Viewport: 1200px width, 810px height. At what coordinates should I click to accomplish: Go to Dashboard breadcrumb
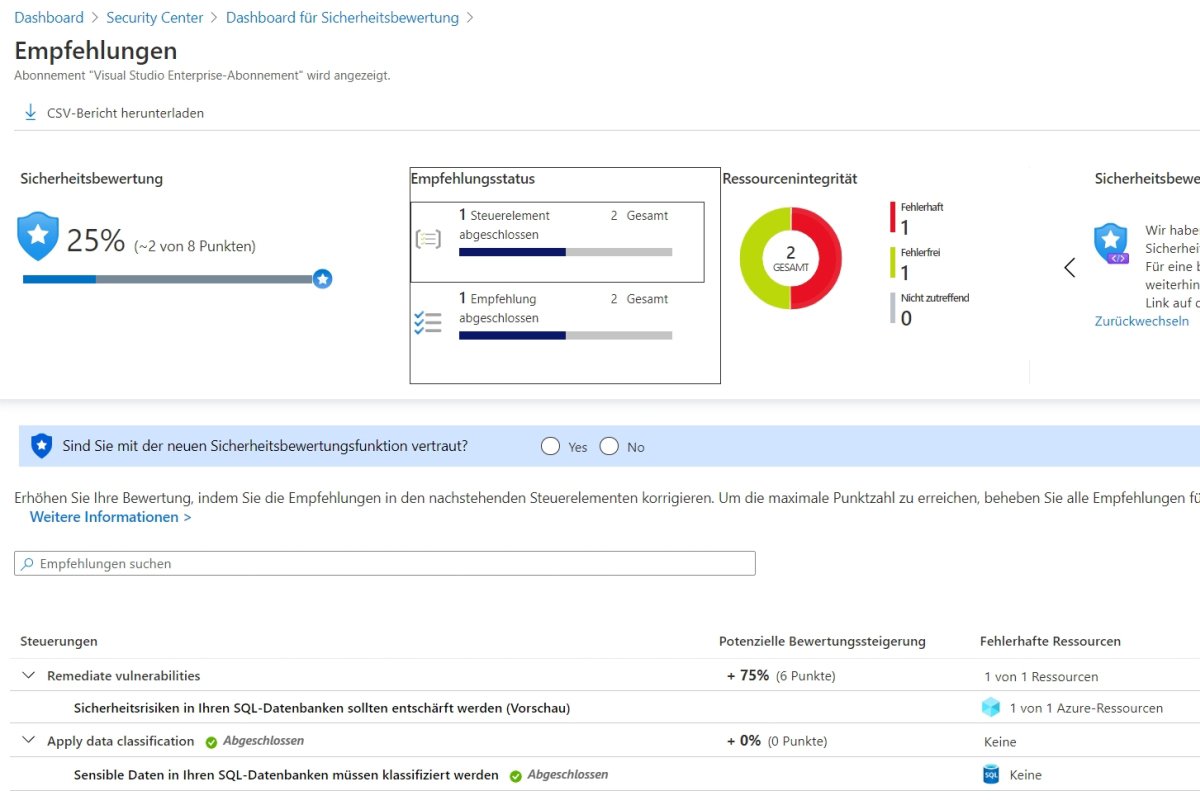pos(49,18)
